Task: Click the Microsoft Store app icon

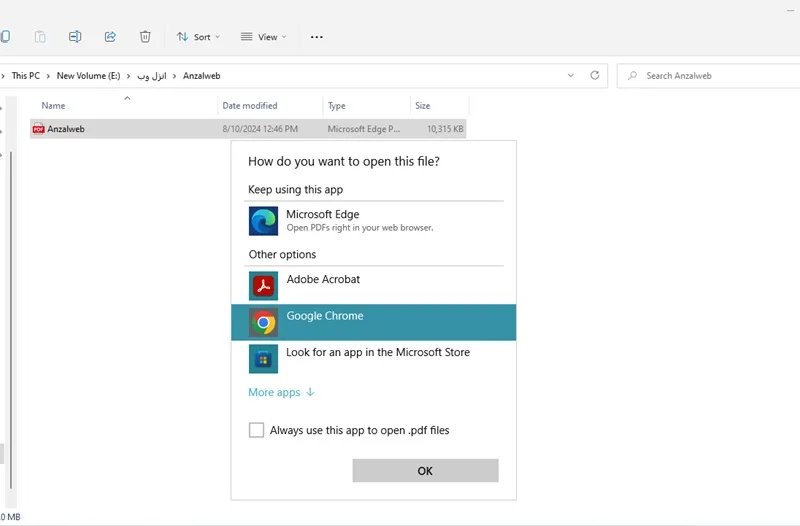Action: click(x=263, y=359)
